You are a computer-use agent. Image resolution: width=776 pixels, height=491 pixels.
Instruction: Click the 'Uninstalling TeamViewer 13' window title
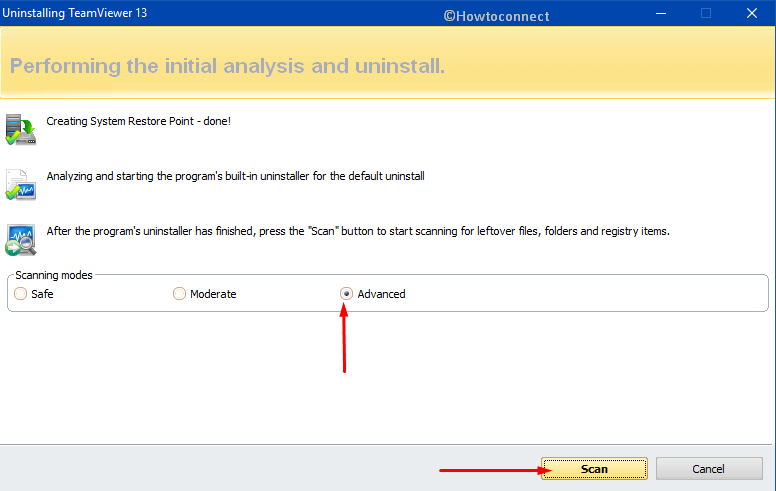pyautogui.click(x=75, y=13)
